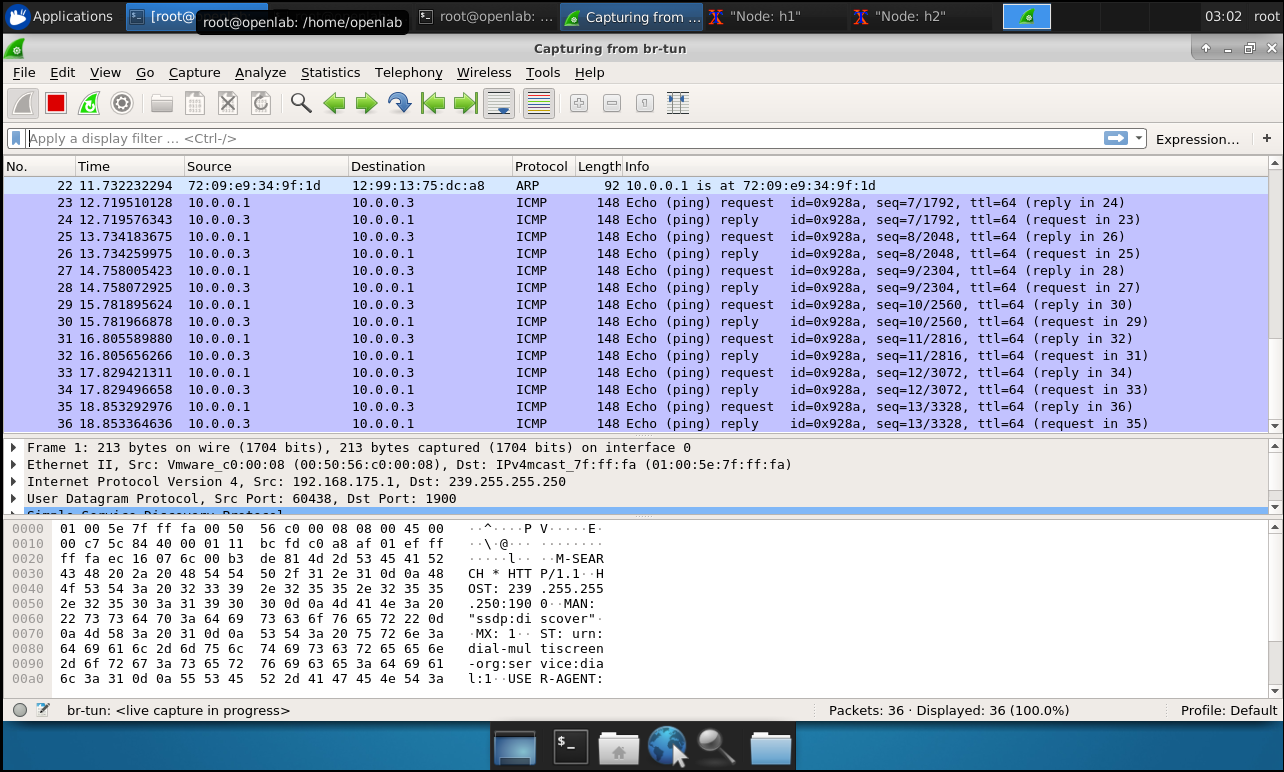This screenshot has height=772, width=1284.
Task: Restart the current capture
Action: 89,103
